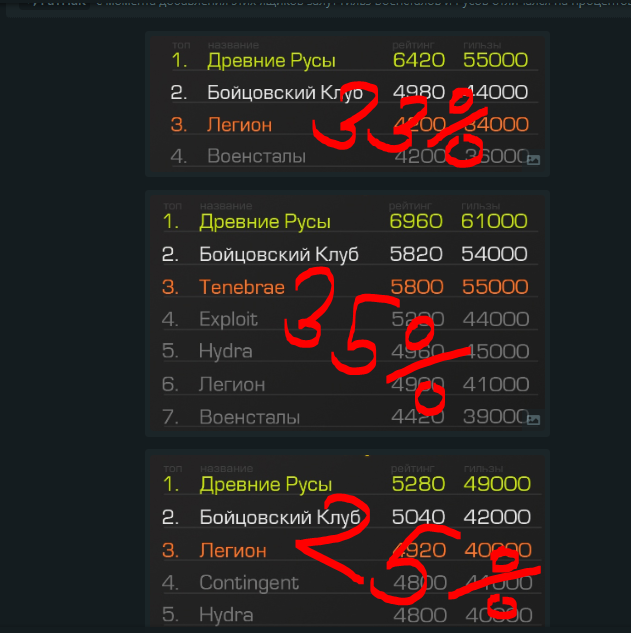Click image icon on second ranking screenshot
The height and width of the screenshot is (633, 631).
coord(533,419)
